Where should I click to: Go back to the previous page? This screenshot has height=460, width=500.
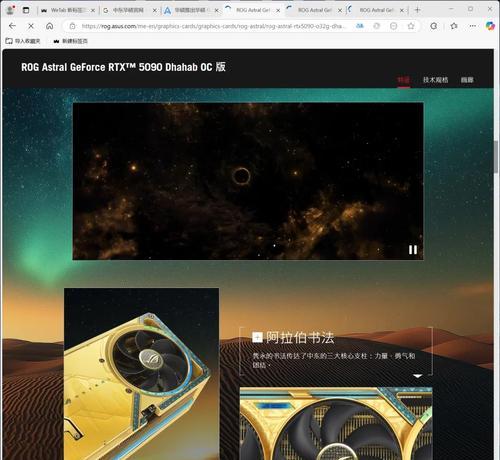coord(12,26)
